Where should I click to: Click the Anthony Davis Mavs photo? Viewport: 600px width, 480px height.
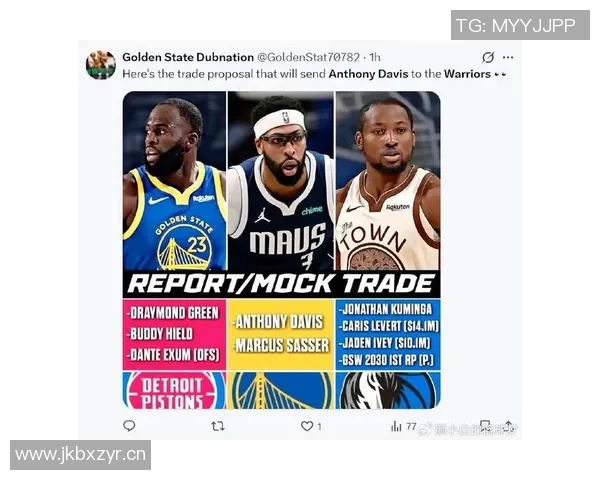click(281, 181)
